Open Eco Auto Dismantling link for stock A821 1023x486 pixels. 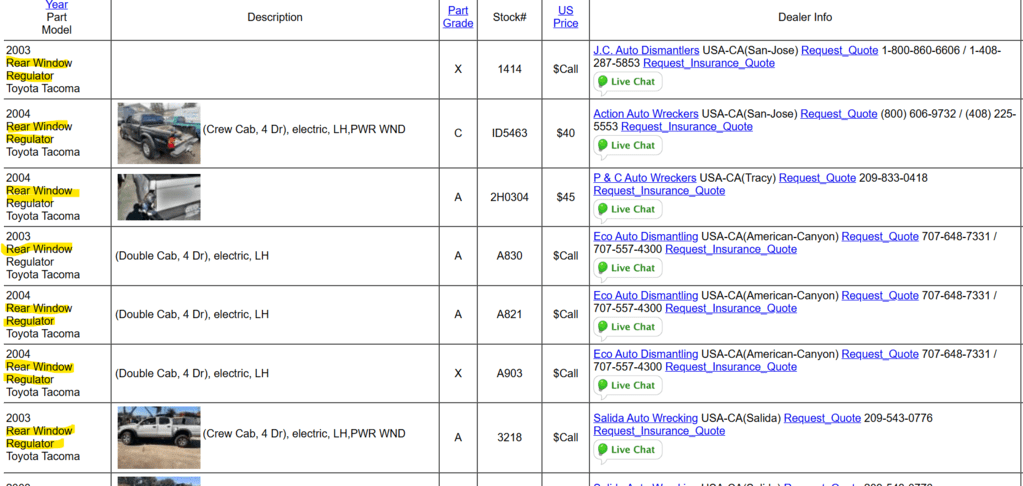(645, 296)
